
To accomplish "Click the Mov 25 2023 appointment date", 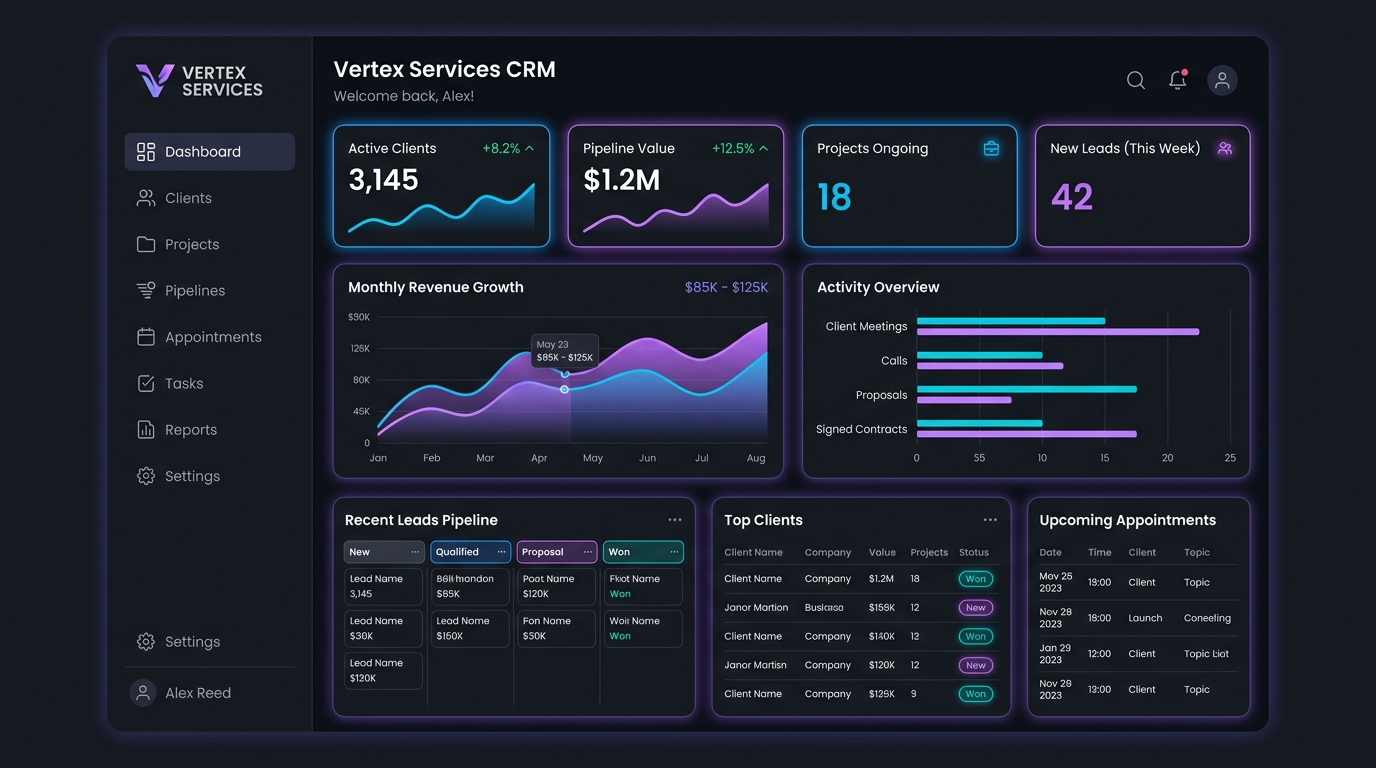I will pos(1056,582).
